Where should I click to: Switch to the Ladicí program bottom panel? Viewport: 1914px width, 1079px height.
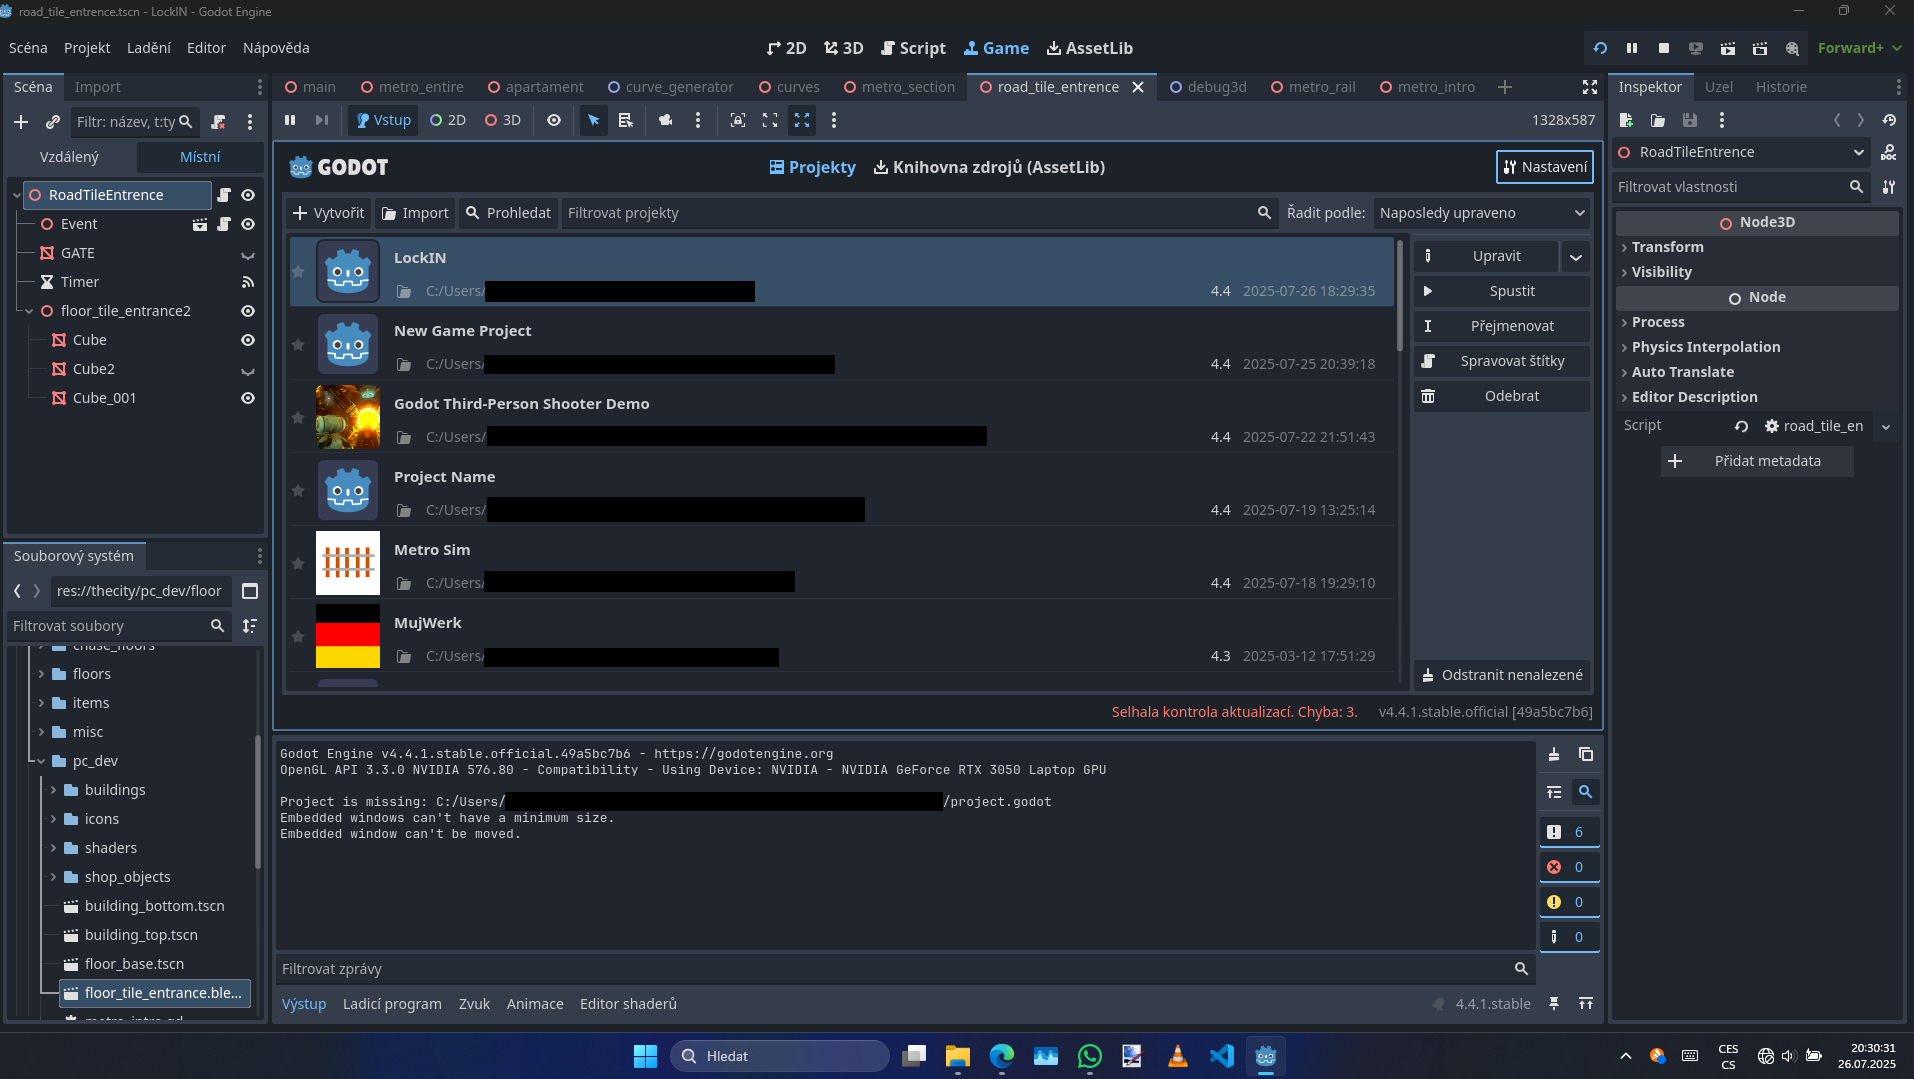(392, 1004)
